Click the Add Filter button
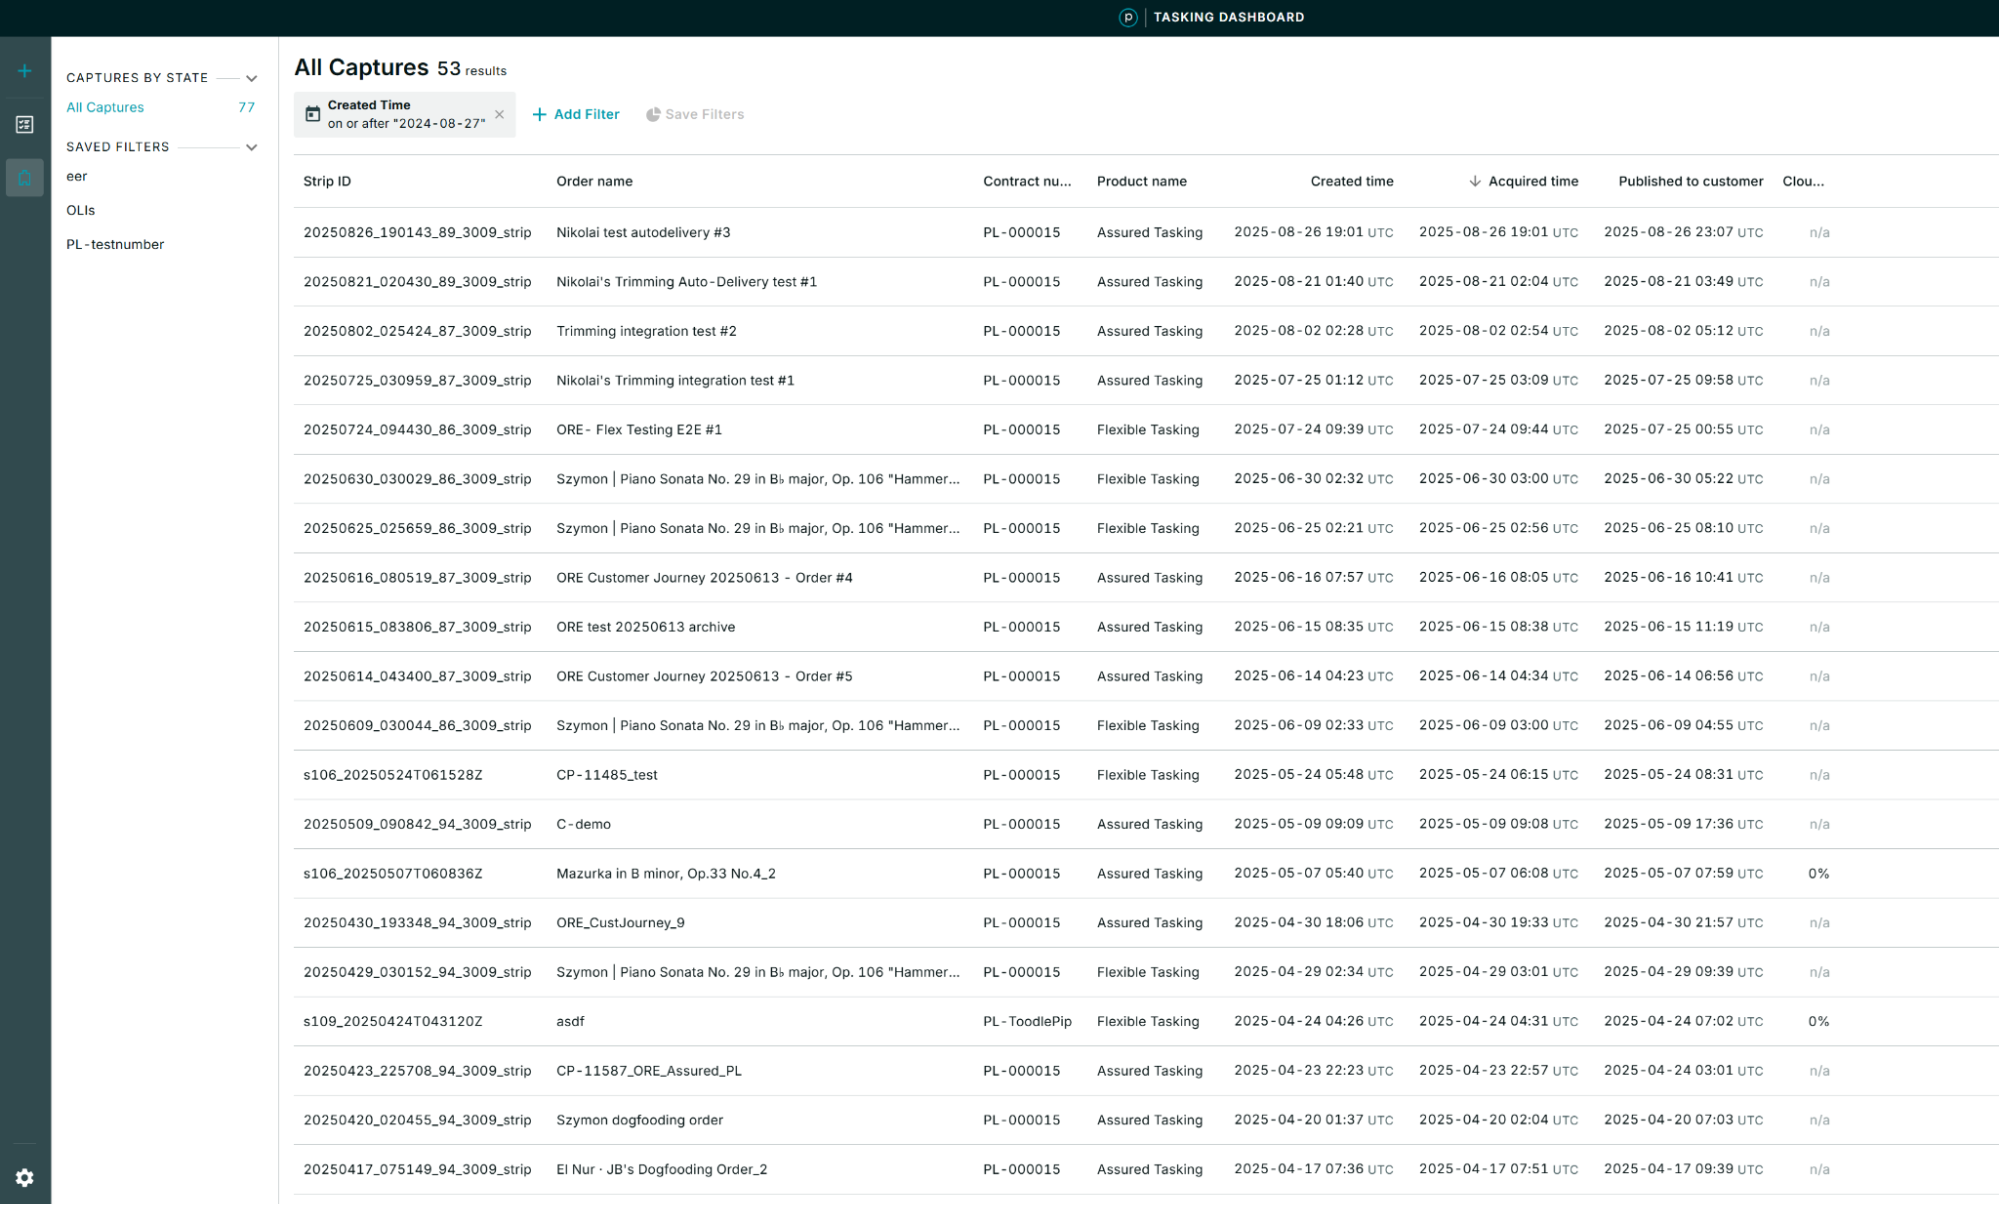The width and height of the screenshot is (1999, 1205). pyautogui.click(x=576, y=114)
